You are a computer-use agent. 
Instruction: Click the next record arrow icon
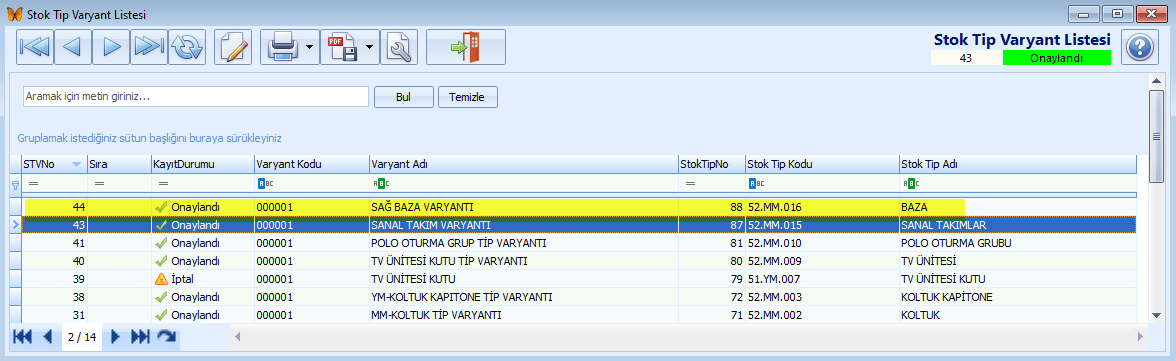[x=111, y=47]
